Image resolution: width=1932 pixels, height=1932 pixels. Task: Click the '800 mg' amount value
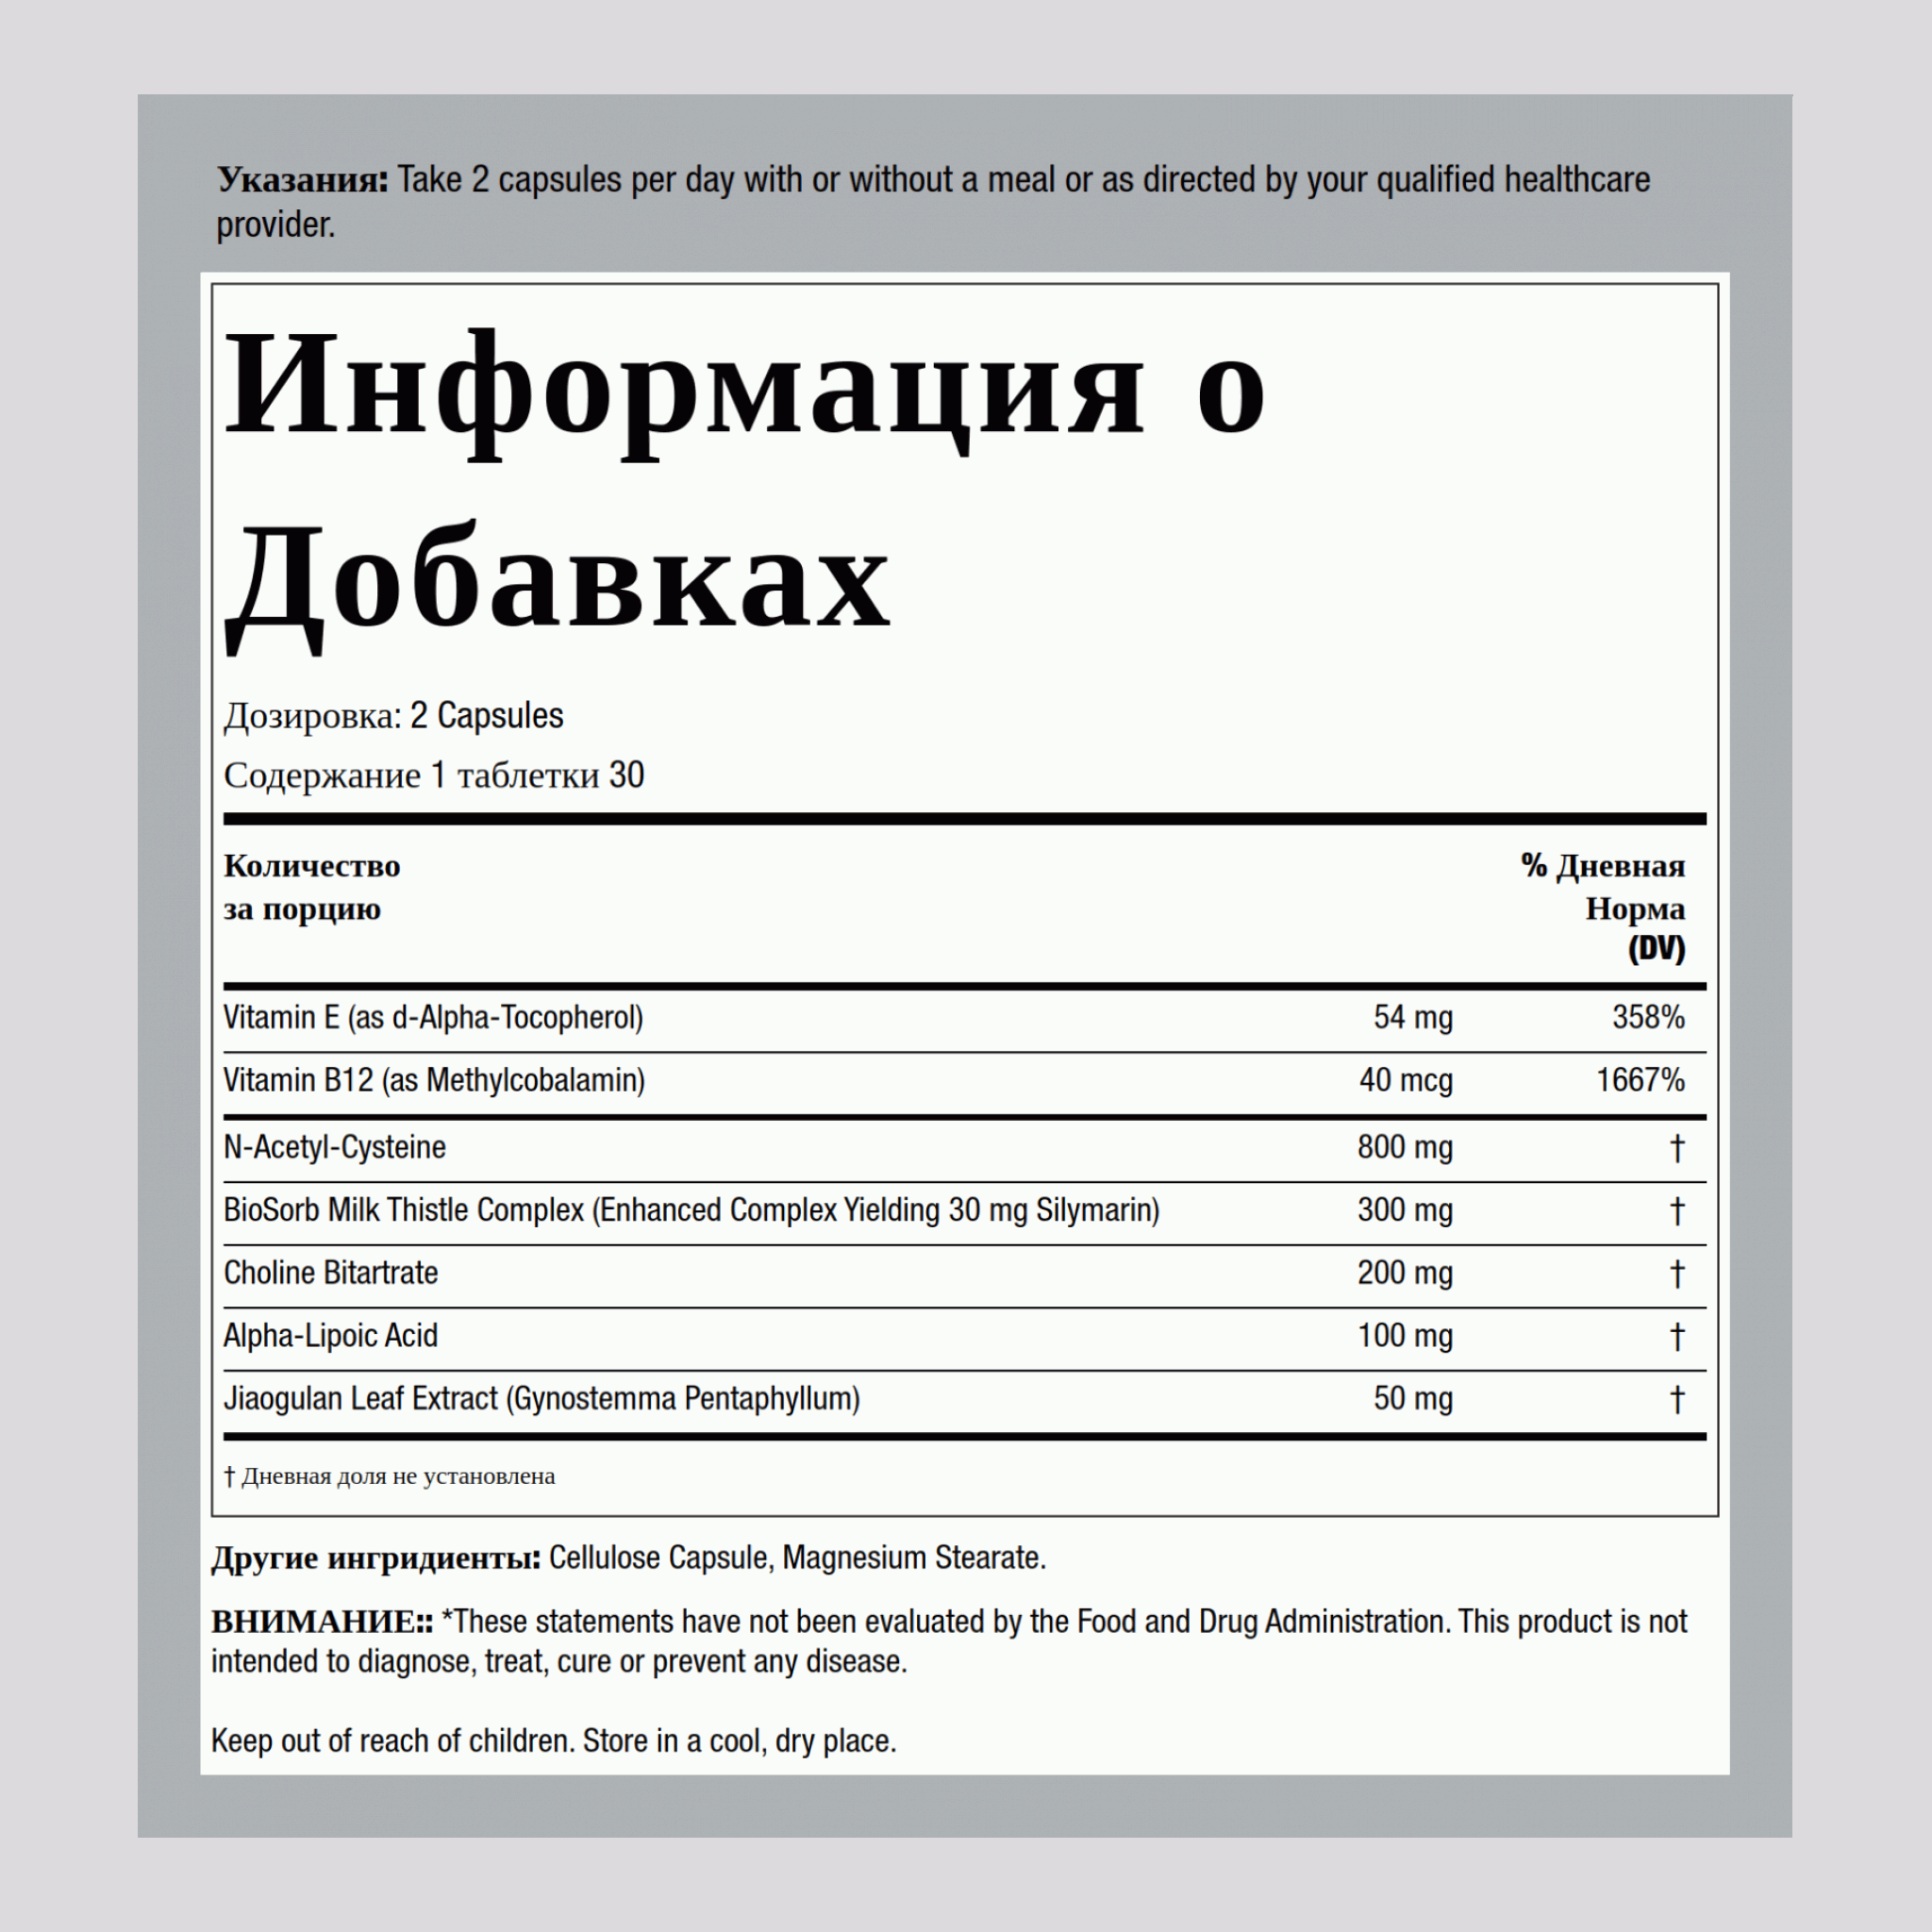pyautogui.click(x=1404, y=1147)
